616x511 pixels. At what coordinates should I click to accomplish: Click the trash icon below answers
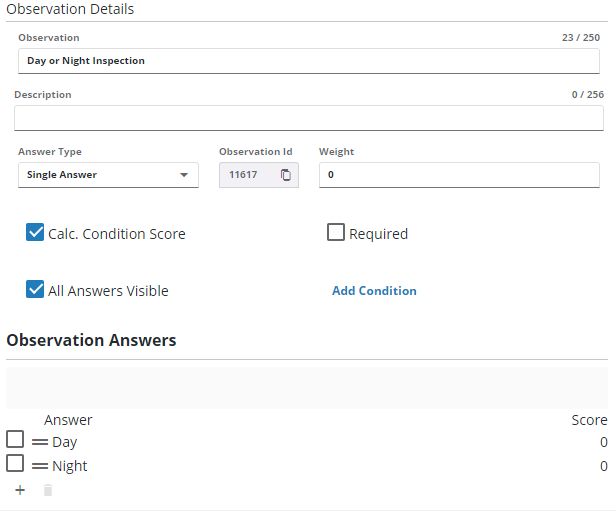pos(48,490)
